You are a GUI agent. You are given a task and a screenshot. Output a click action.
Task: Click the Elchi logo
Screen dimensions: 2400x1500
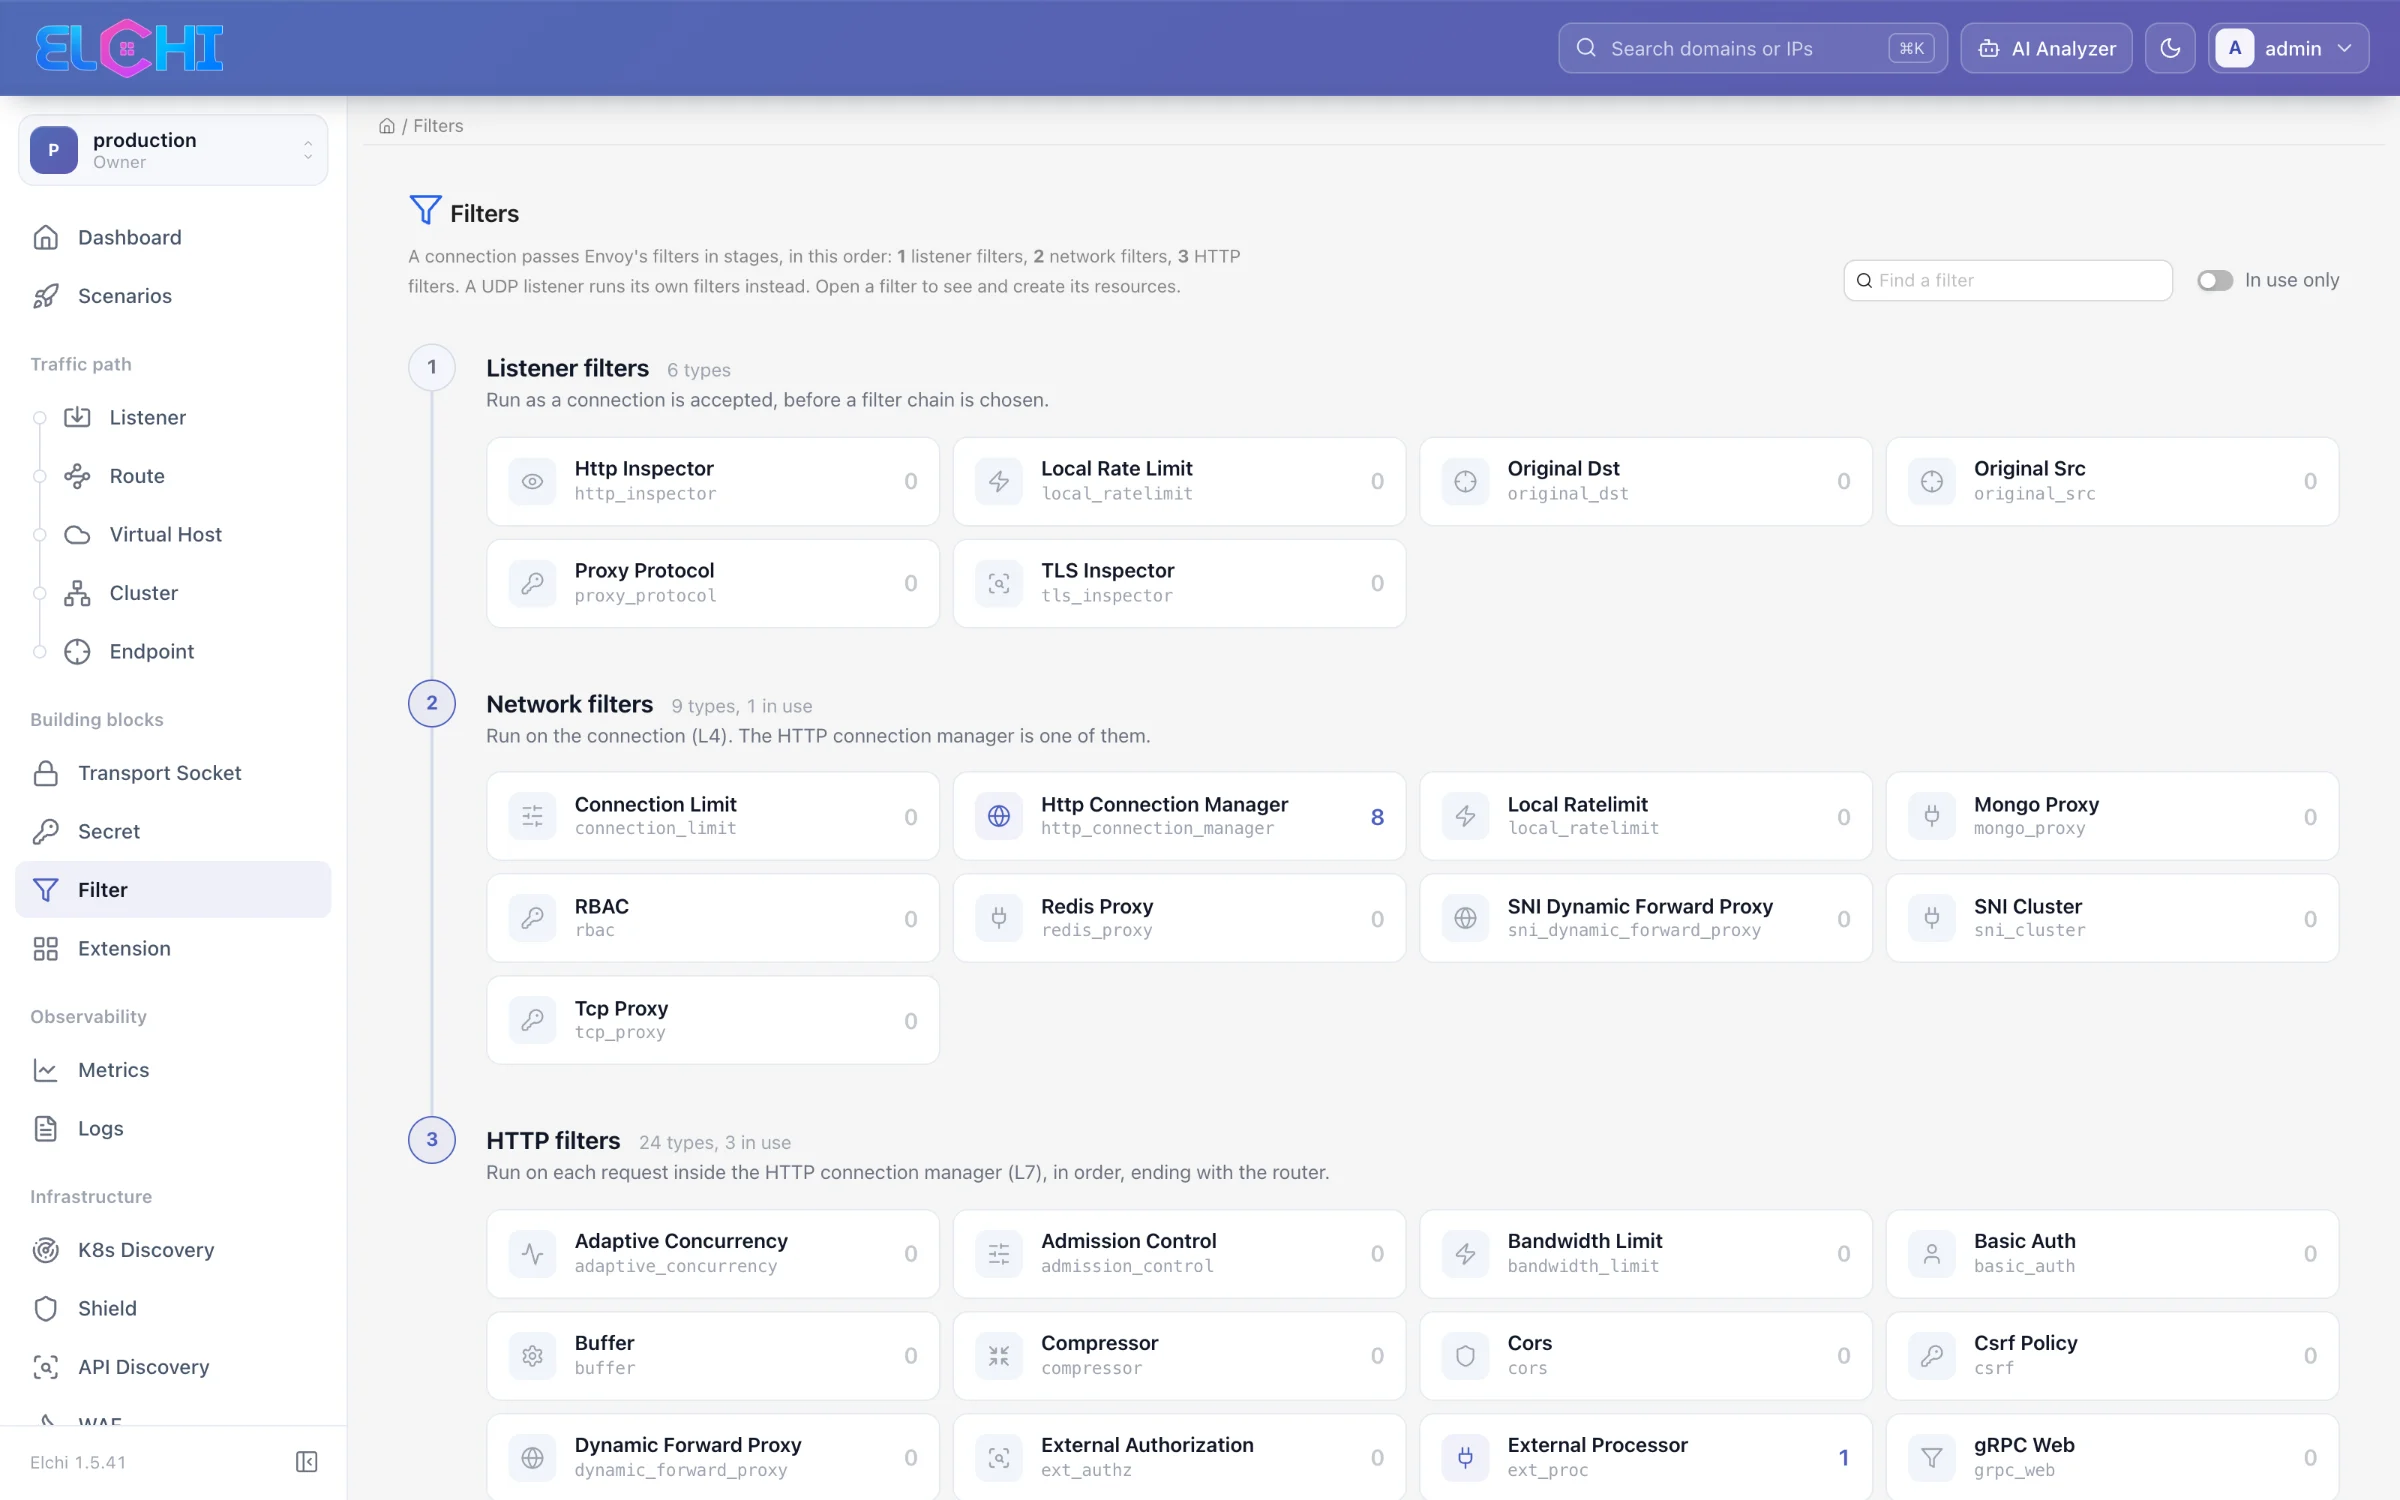[x=129, y=47]
